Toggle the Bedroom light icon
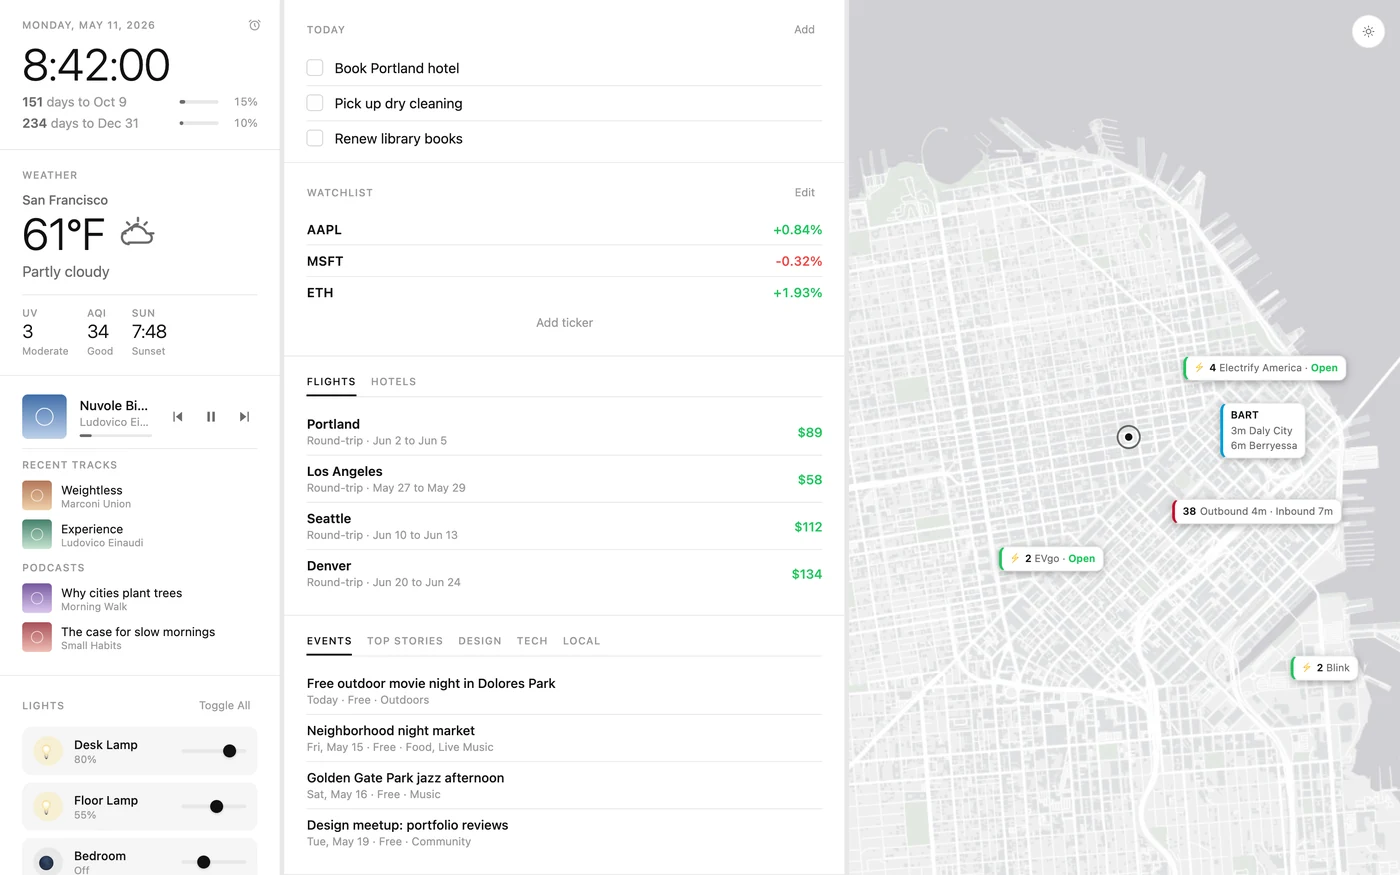The width and height of the screenshot is (1400, 875). [x=47, y=862]
